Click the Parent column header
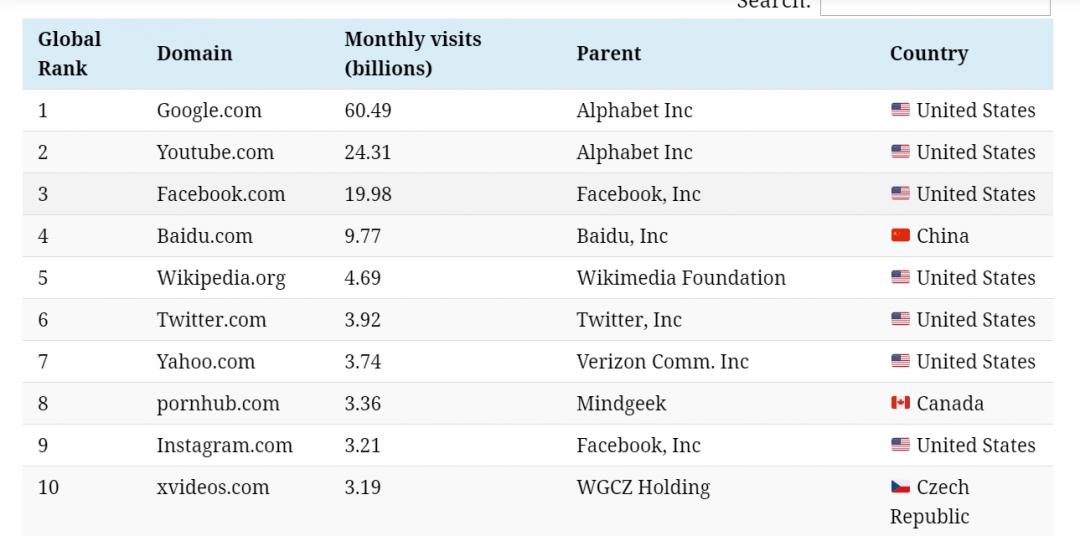 click(x=608, y=54)
